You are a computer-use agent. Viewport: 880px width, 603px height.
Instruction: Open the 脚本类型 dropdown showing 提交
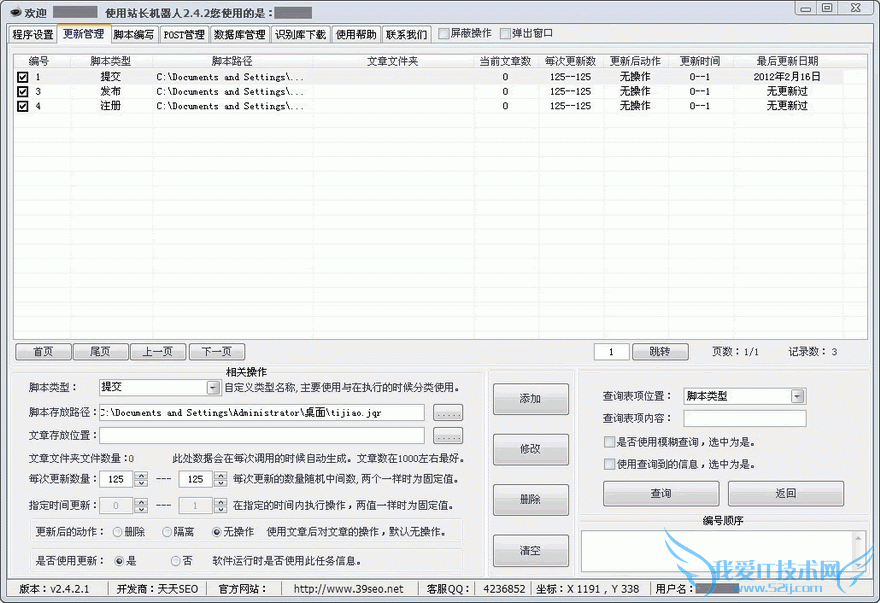pos(213,386)
